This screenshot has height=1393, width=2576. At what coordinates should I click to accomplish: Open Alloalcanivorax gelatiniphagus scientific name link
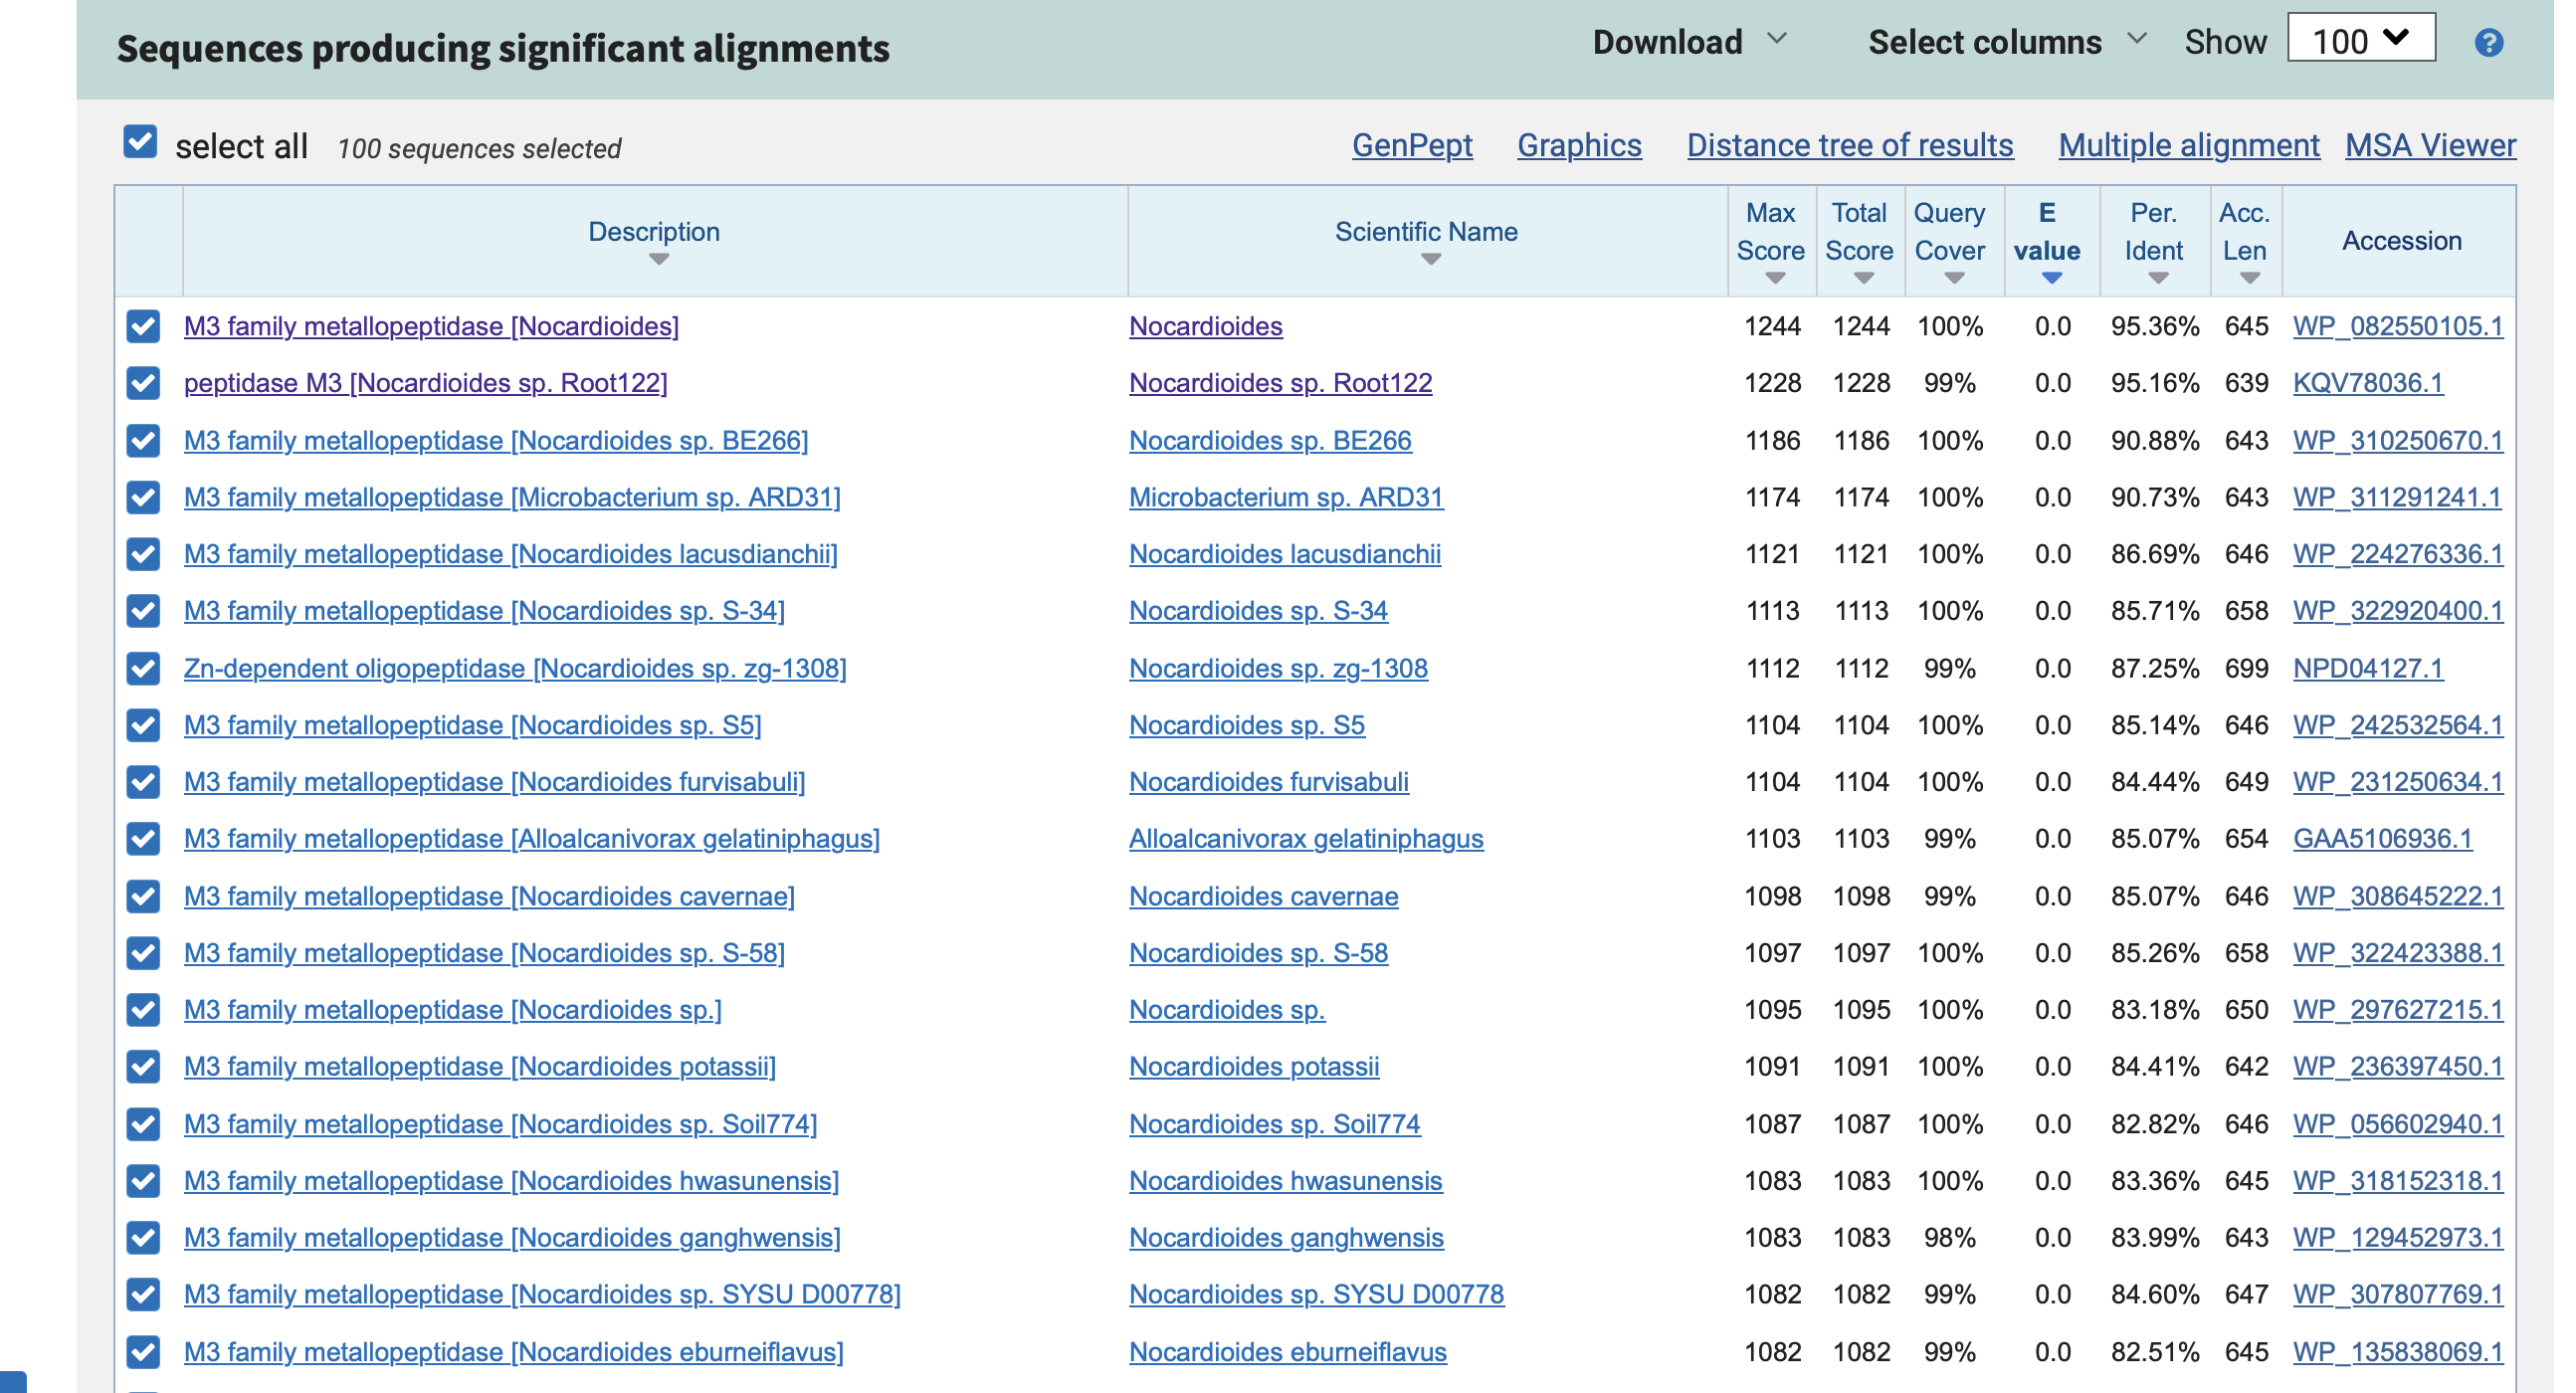1306,840
